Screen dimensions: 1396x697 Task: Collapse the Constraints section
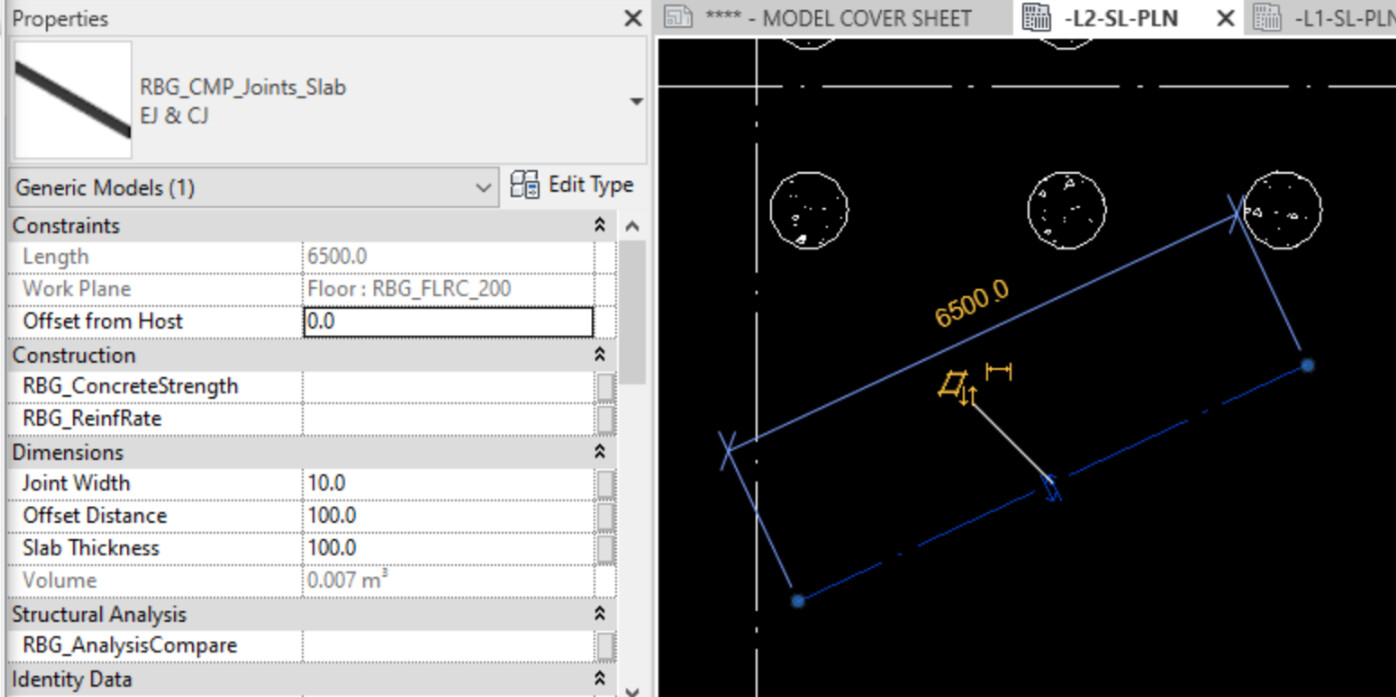(600, 226)
